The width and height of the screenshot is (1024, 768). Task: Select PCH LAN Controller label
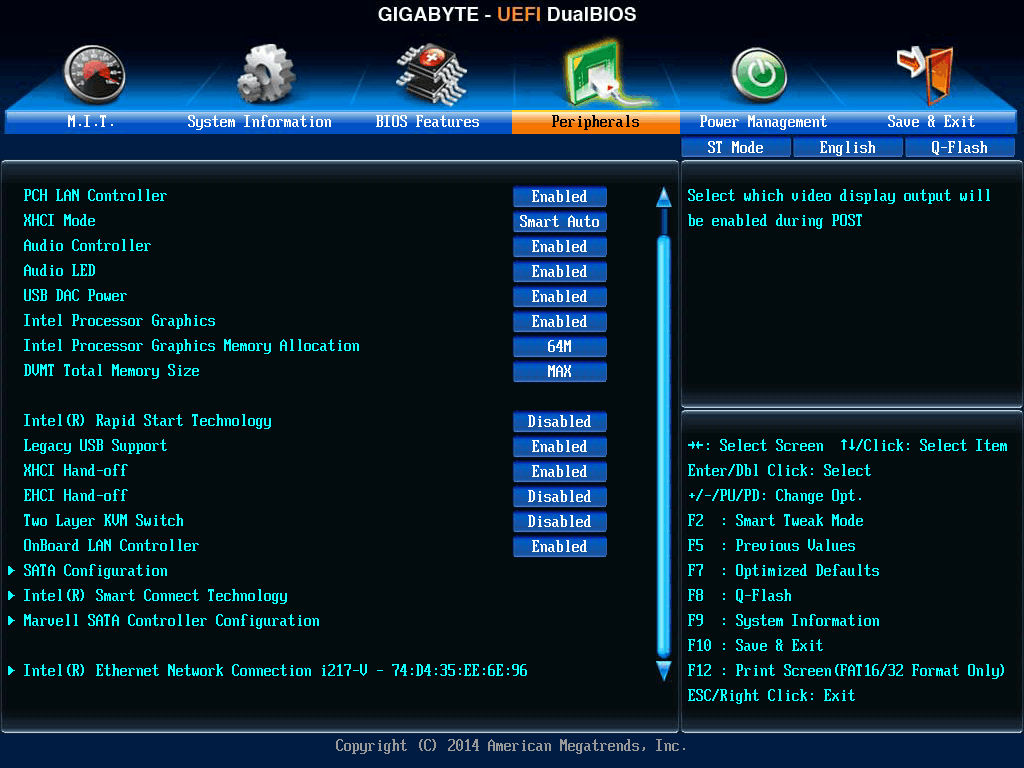pyautogui.click(x=95, y=196)
